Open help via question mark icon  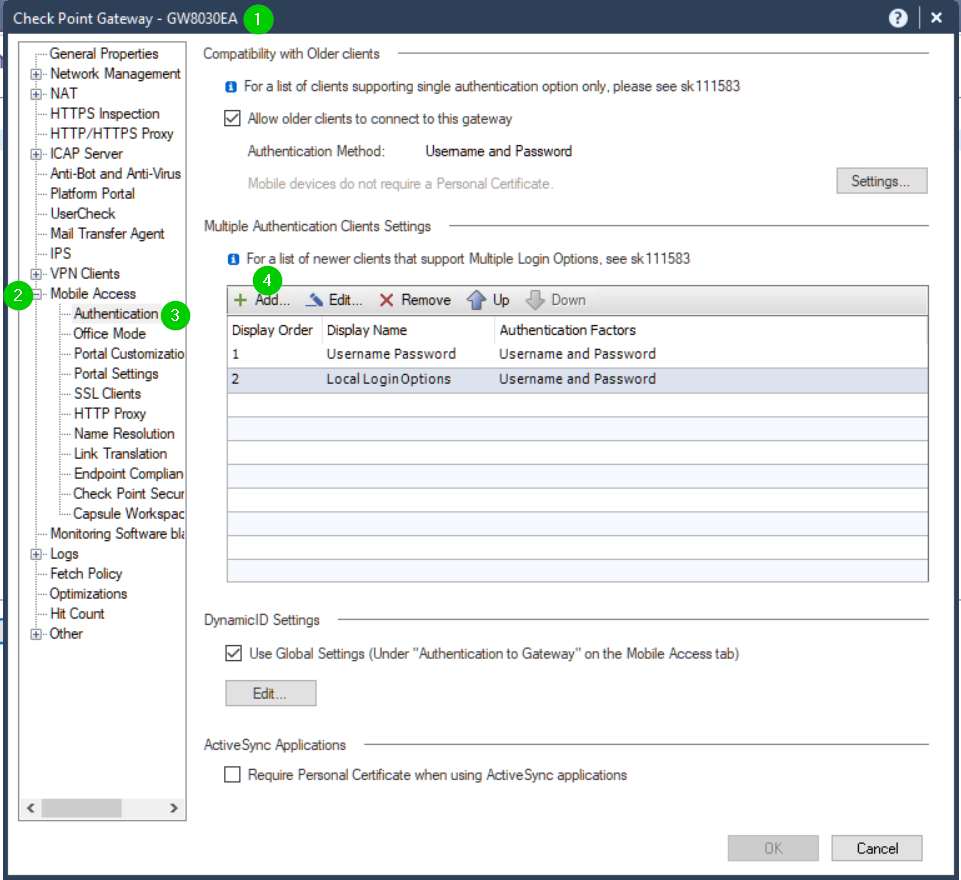coord(899,17)
